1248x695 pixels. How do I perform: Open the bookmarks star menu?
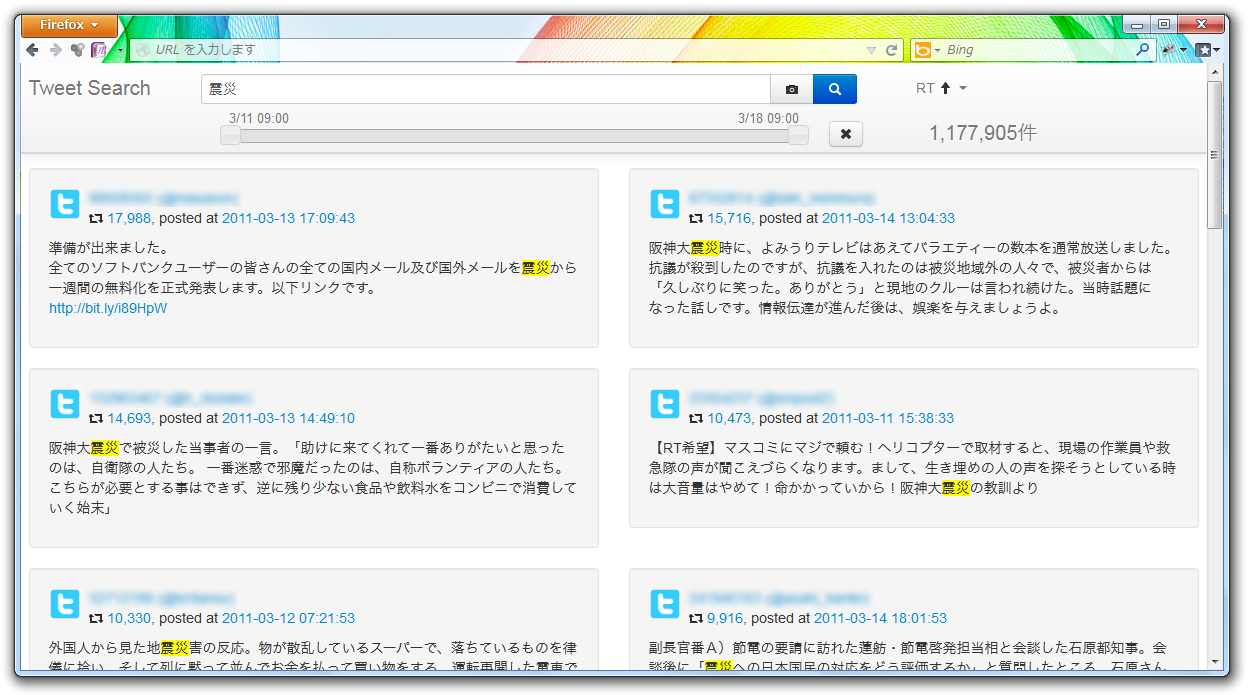pos(1207,50)
